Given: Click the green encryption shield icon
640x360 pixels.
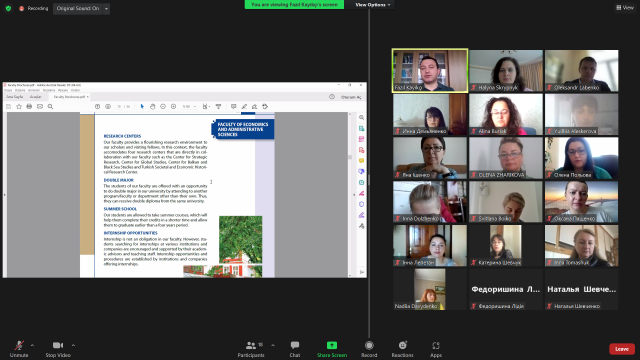Looking at the screenshot, I should point(8,8).
